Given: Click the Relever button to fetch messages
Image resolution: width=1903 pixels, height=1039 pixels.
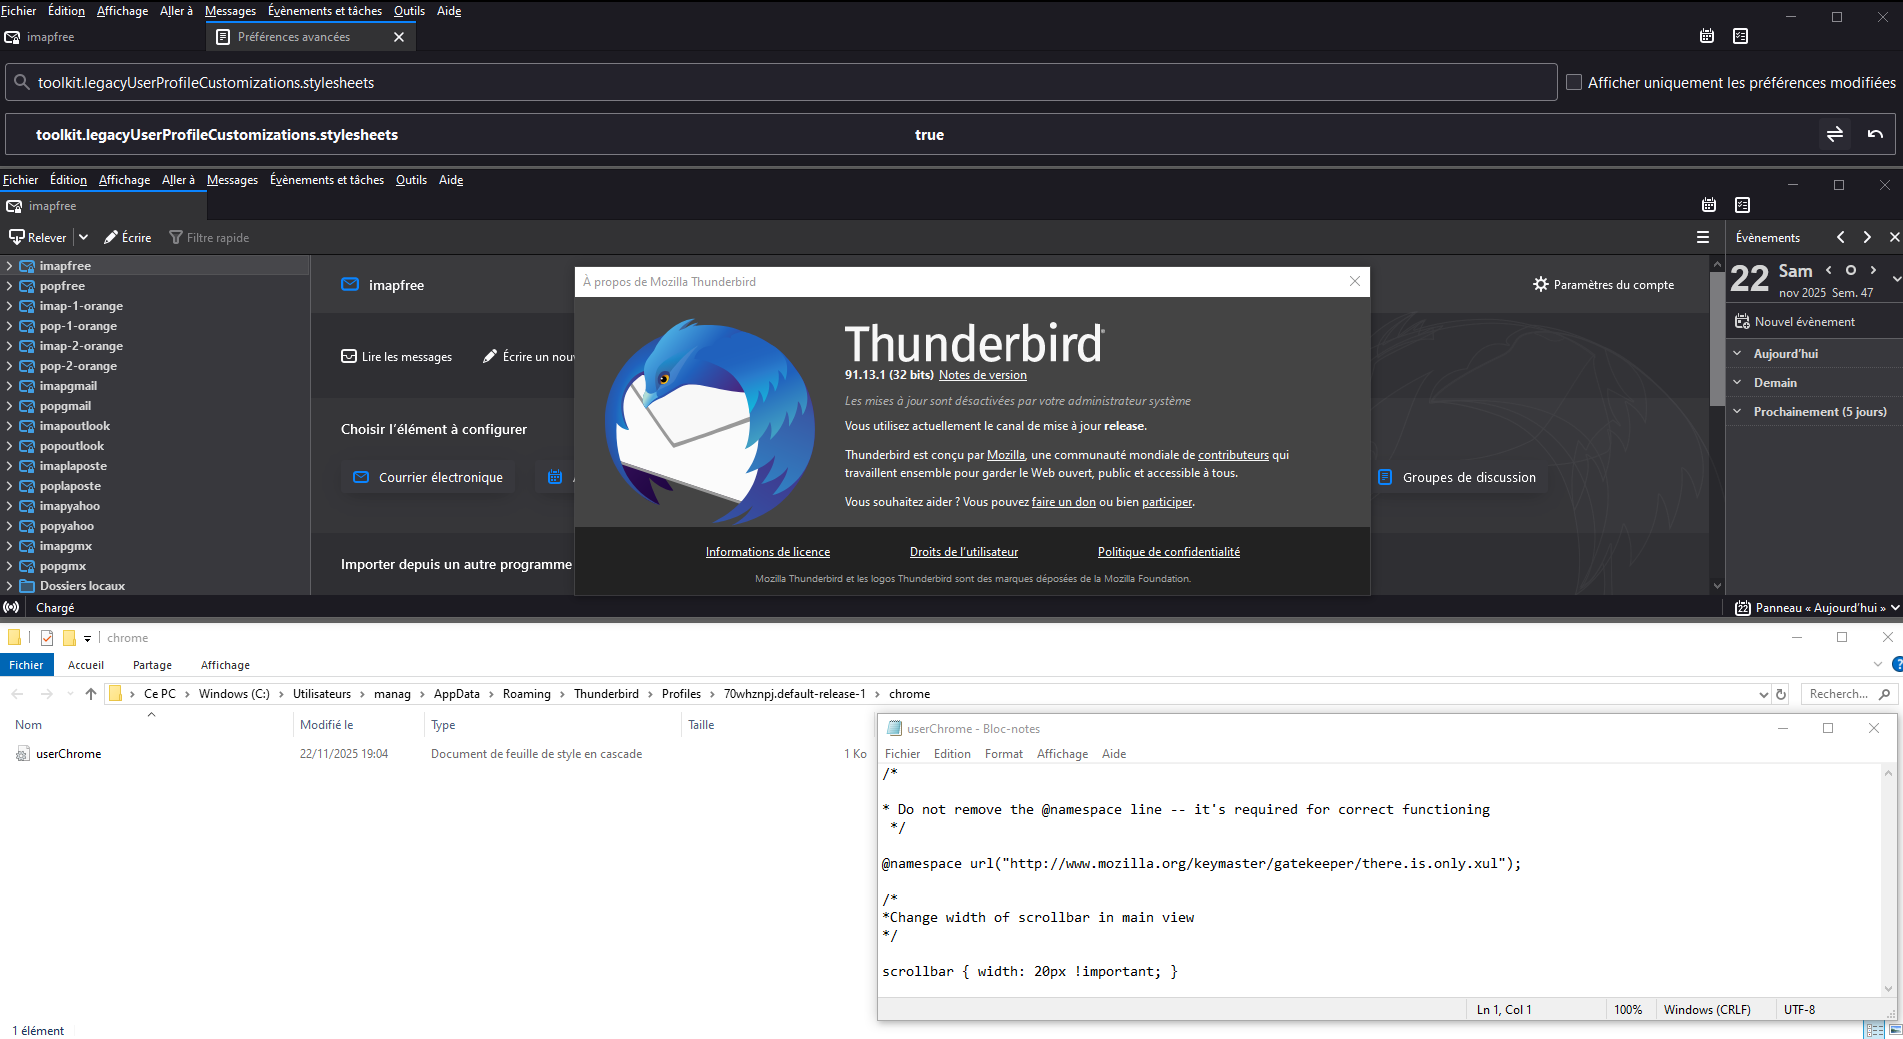Looking at the screenshot, I should click(x=38, y=237).
